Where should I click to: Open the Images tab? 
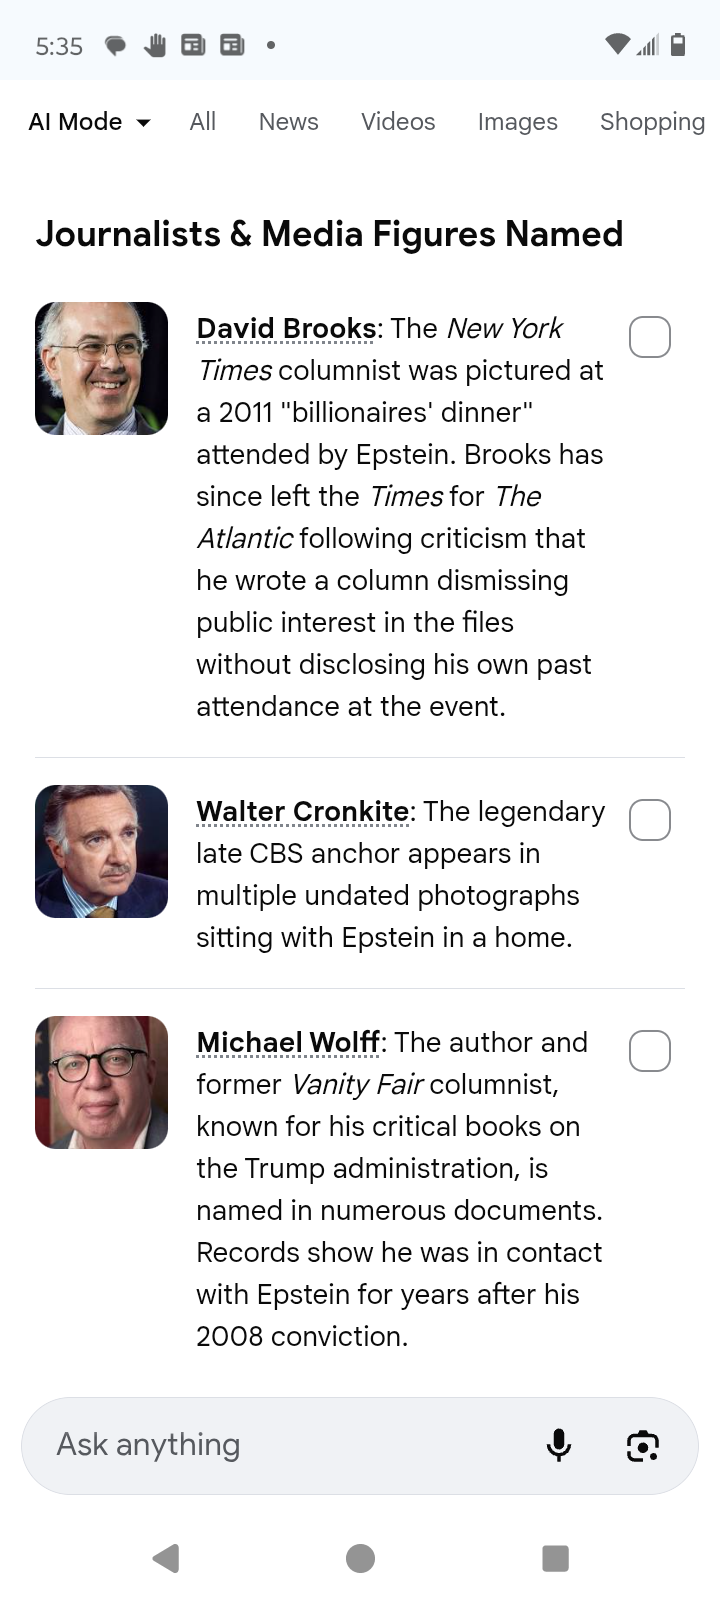pos(517,122)
